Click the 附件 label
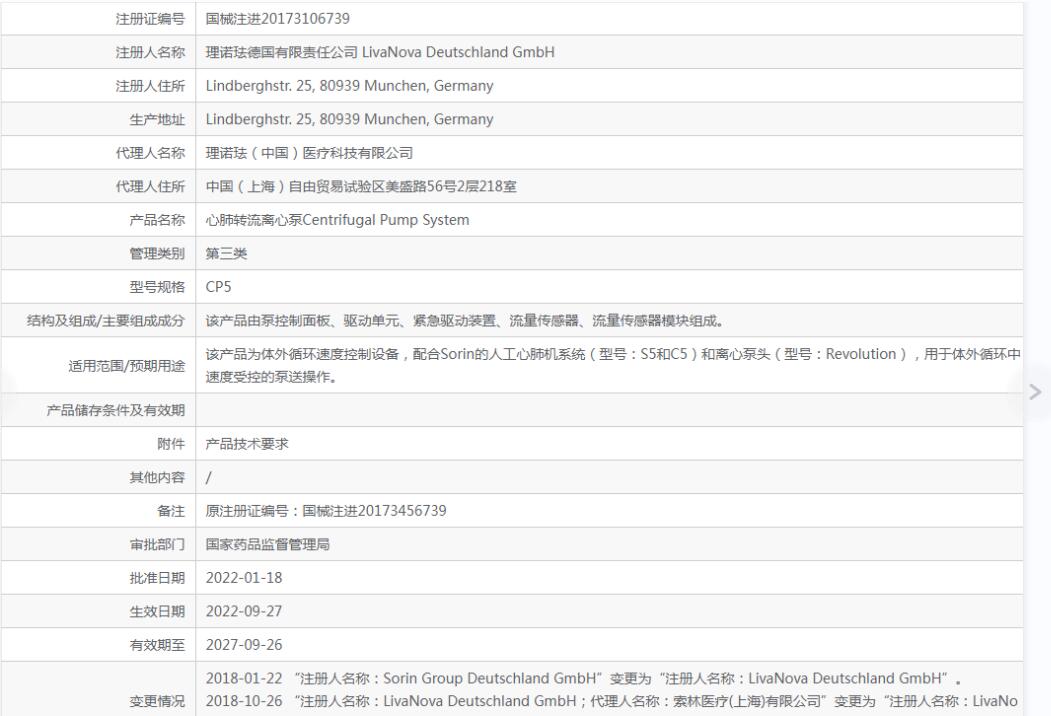The height and width of the screenshot is (716, 1051). [171, 444]
